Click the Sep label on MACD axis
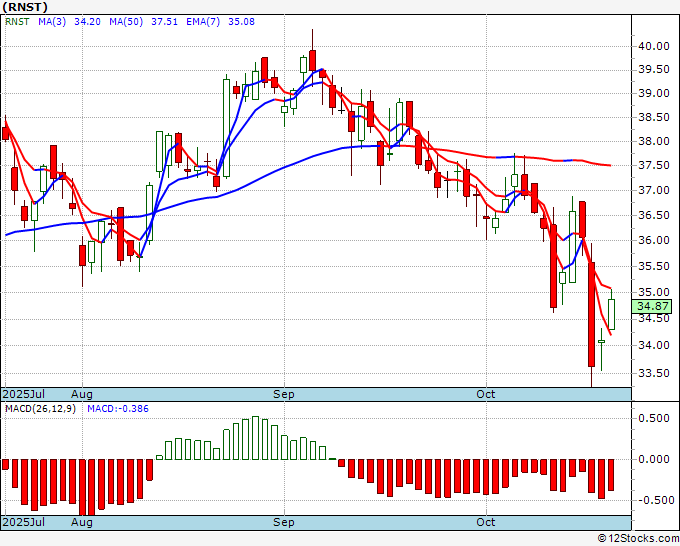The height and width of the screenshot is (546, 680). (284, 522)
